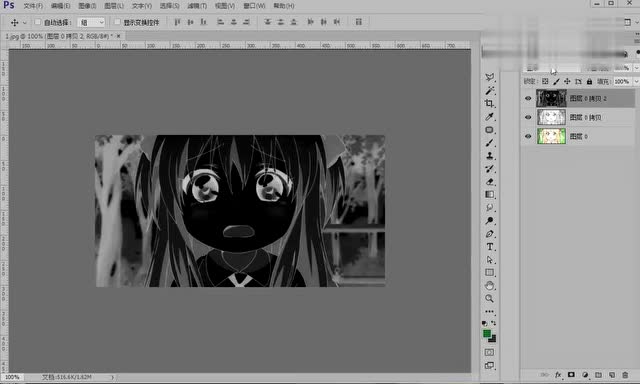Select the Eraser tool
The height and width of the screenshot is (384, 640).
[490, 182]
